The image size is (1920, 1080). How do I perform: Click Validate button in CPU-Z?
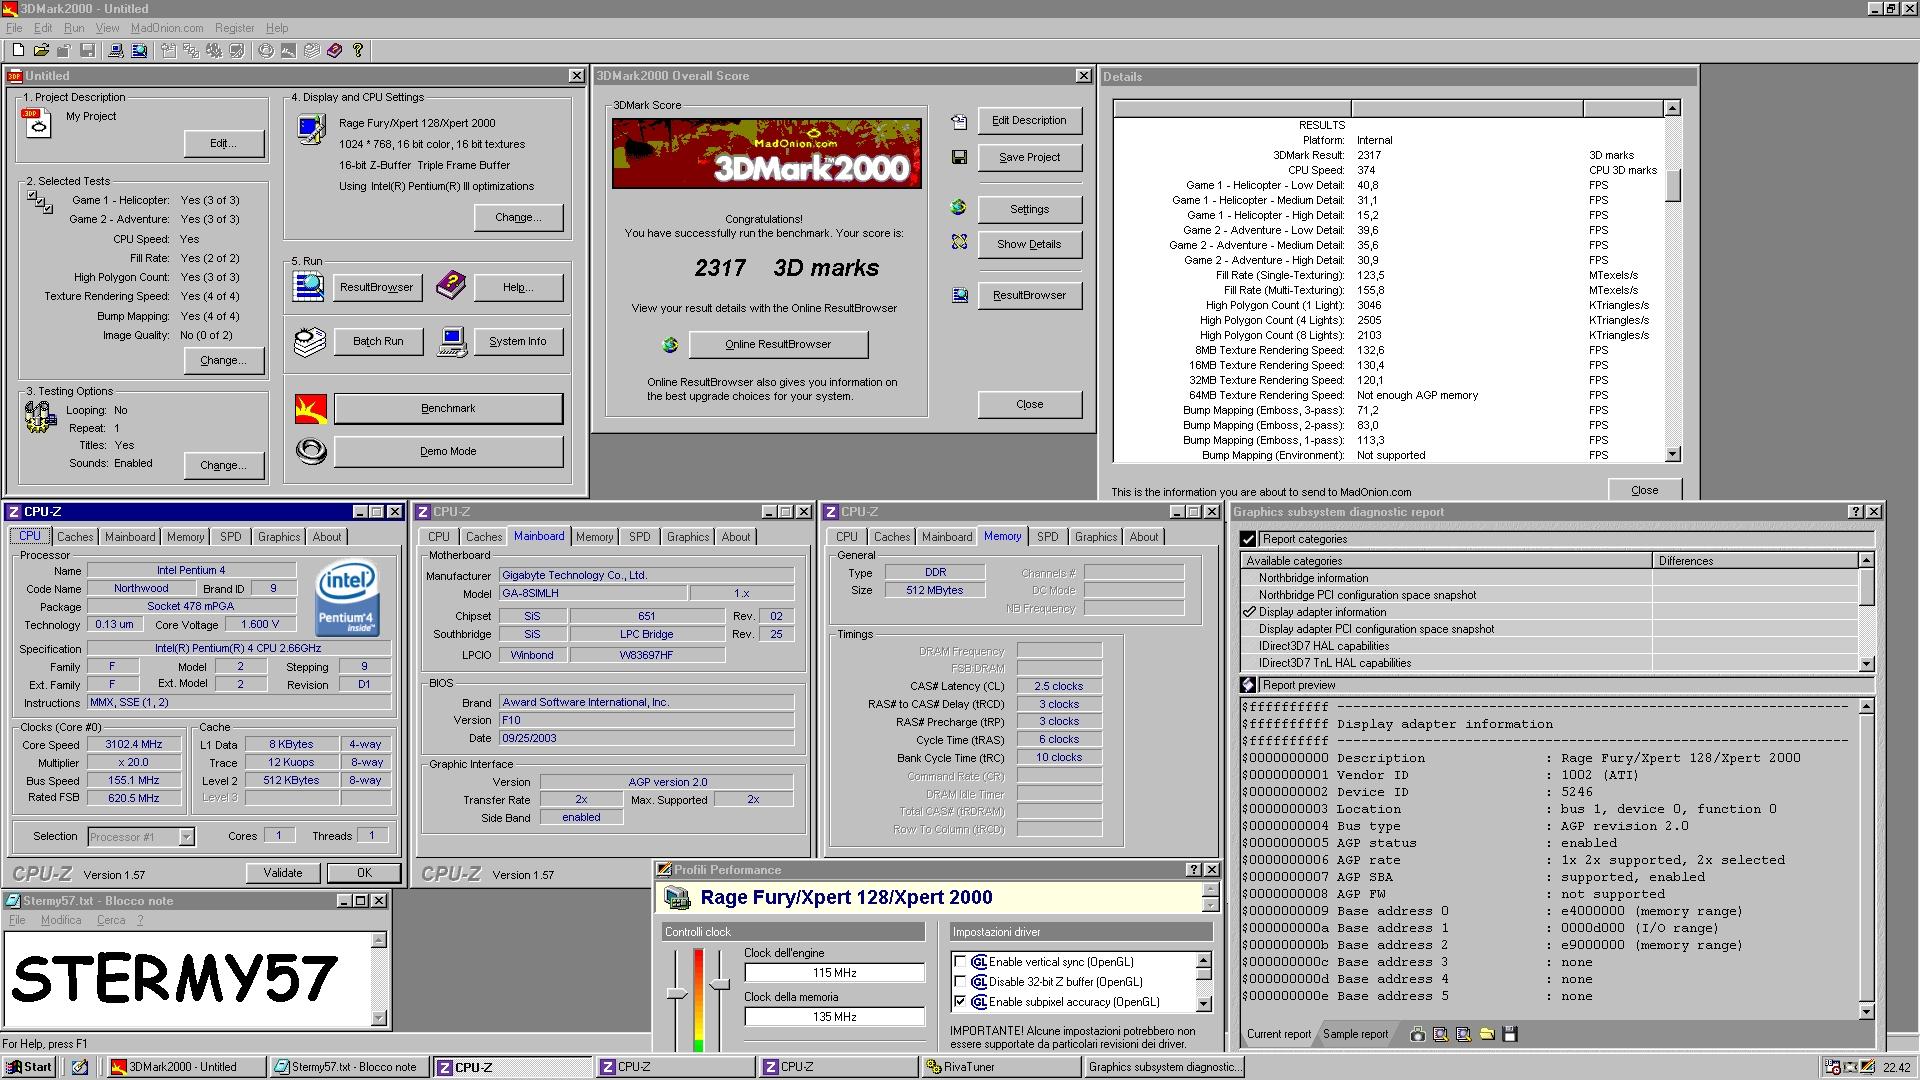(283, 873)
